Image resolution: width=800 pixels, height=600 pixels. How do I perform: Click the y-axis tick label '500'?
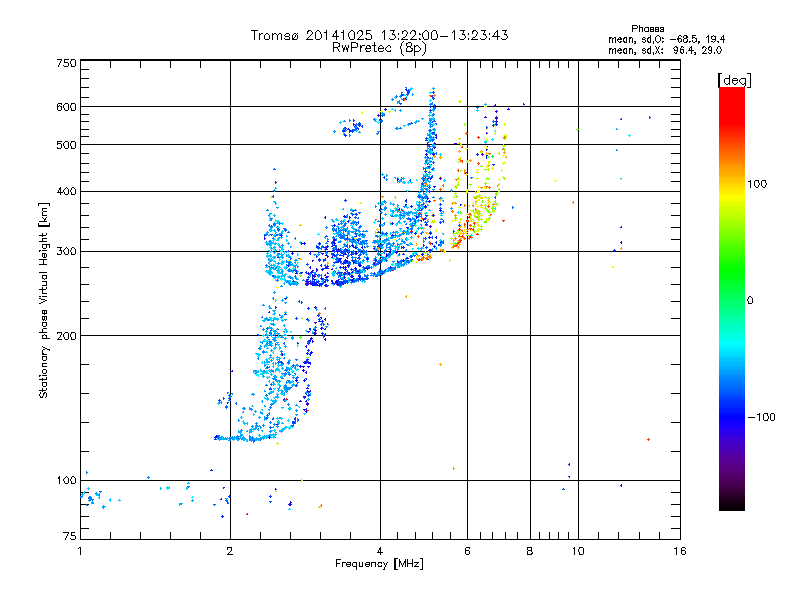coord(66,145)
